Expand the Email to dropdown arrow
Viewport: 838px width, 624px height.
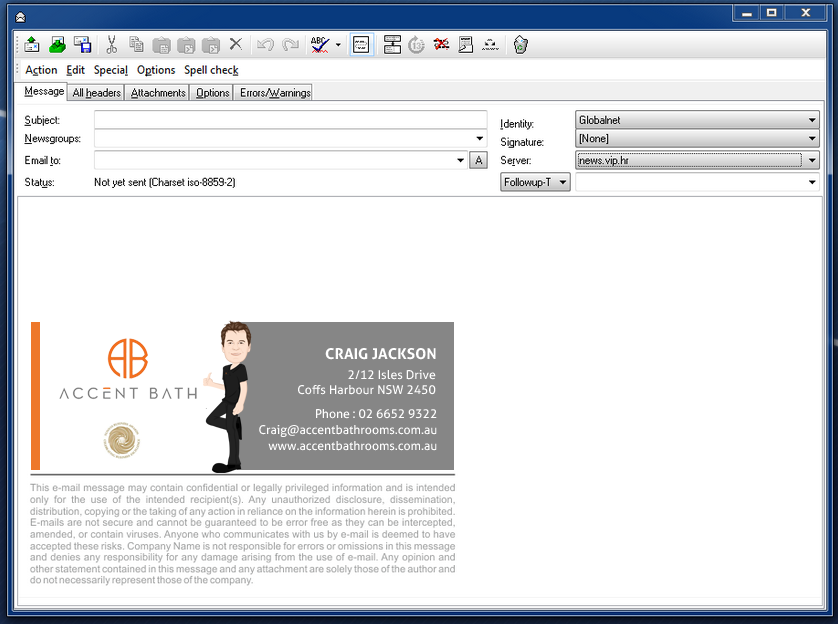(461, 160)
